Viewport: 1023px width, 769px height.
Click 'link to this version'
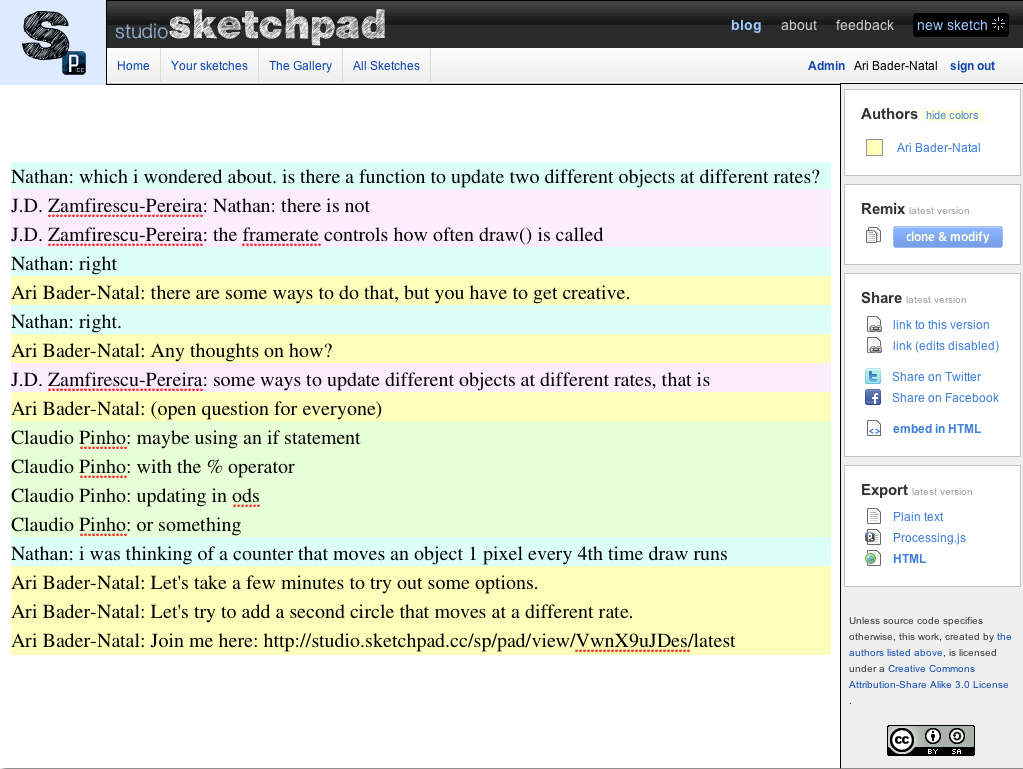(941, 325)
